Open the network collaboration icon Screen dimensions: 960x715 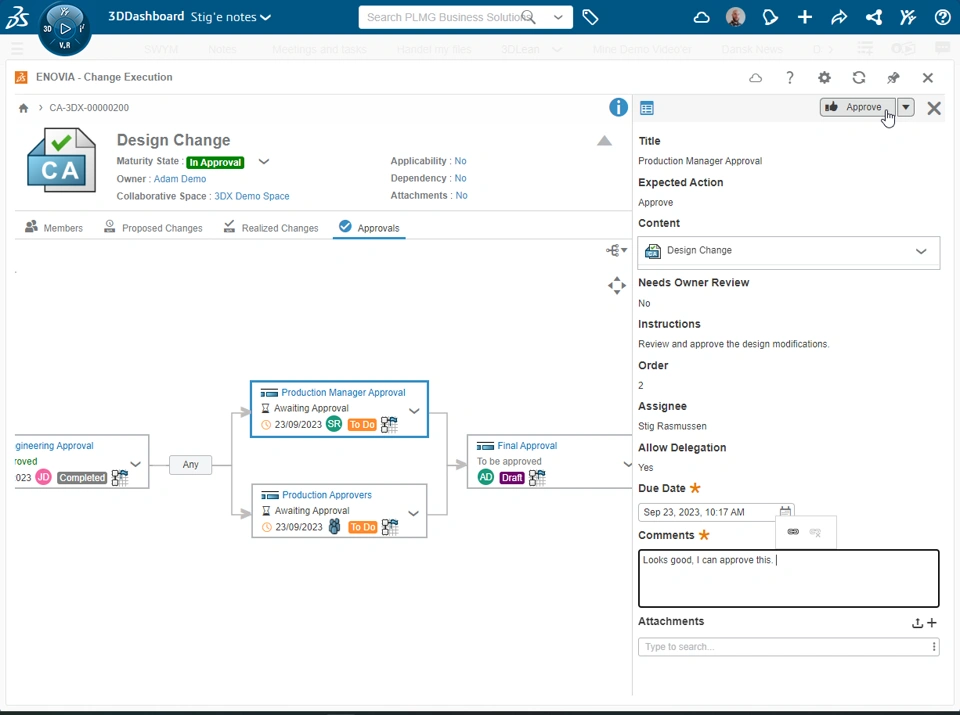coord(874,17)
